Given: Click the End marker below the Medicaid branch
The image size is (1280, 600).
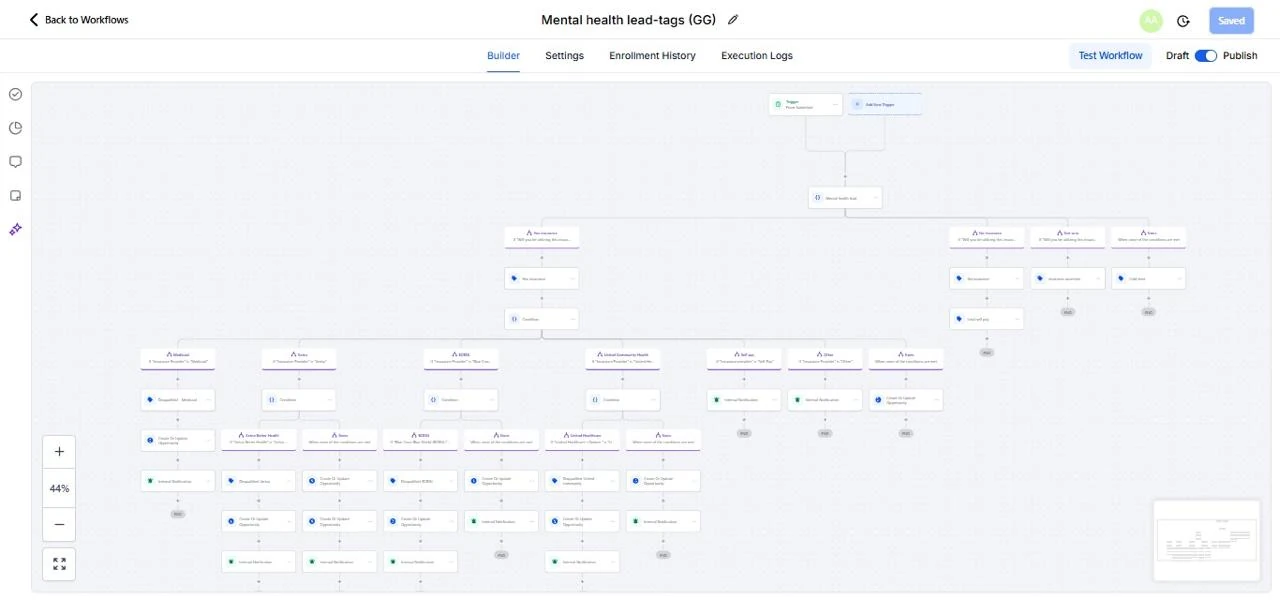Looking at the screenshot, I should click(178, 514).
